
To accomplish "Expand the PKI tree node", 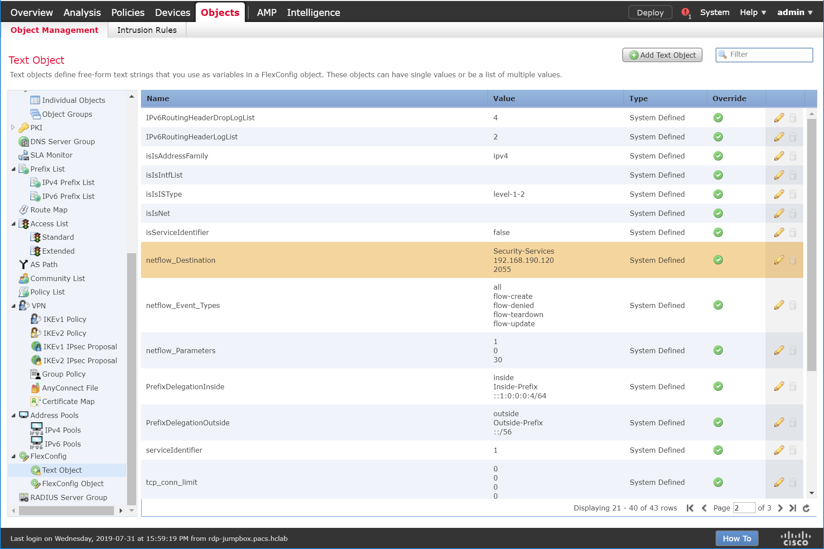I will 13,128.
